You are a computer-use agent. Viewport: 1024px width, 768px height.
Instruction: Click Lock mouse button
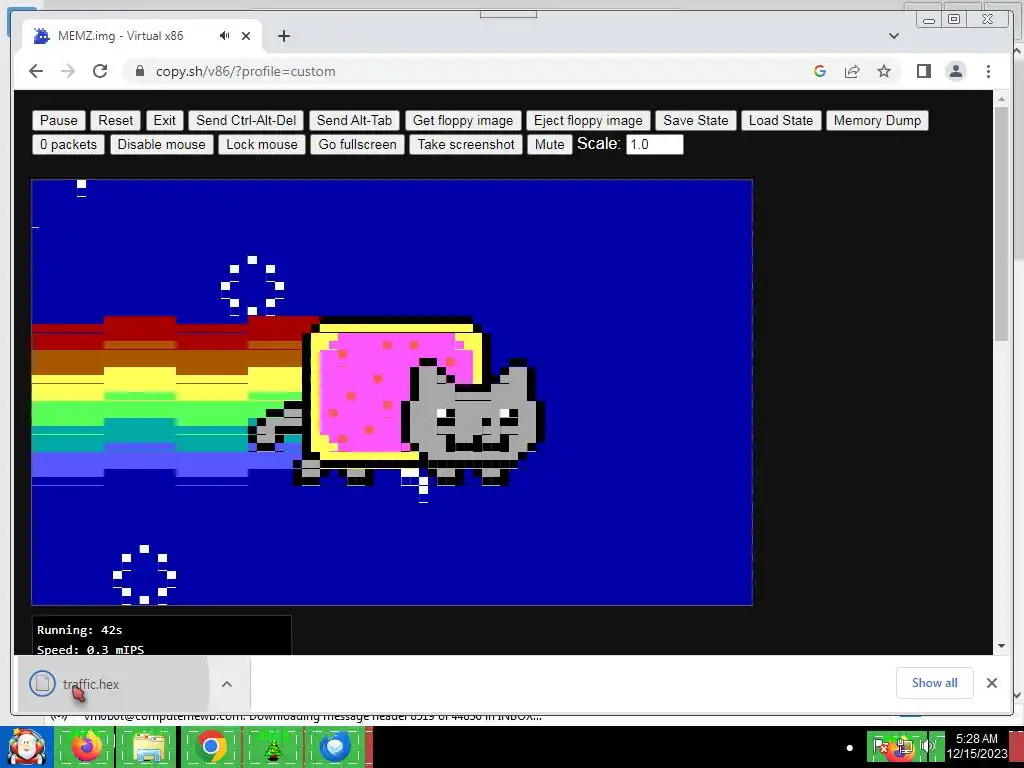262,144
